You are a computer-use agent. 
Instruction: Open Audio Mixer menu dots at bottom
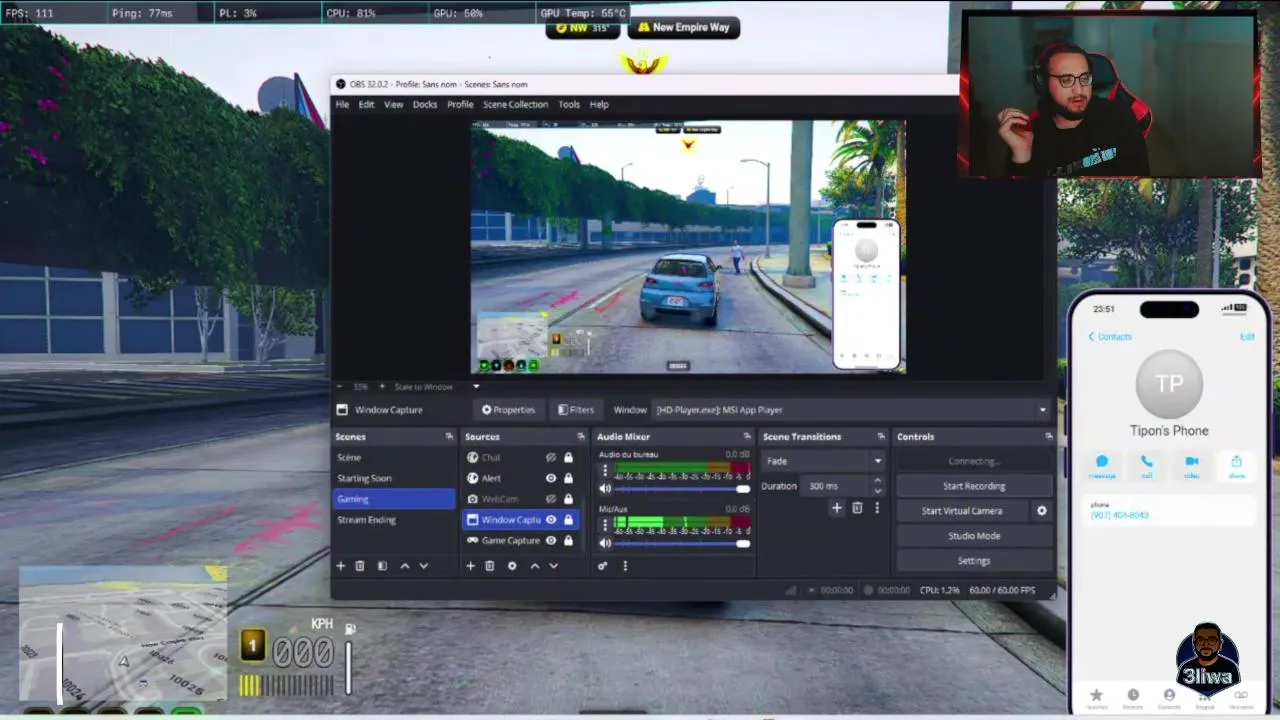(x=625, y=566)
